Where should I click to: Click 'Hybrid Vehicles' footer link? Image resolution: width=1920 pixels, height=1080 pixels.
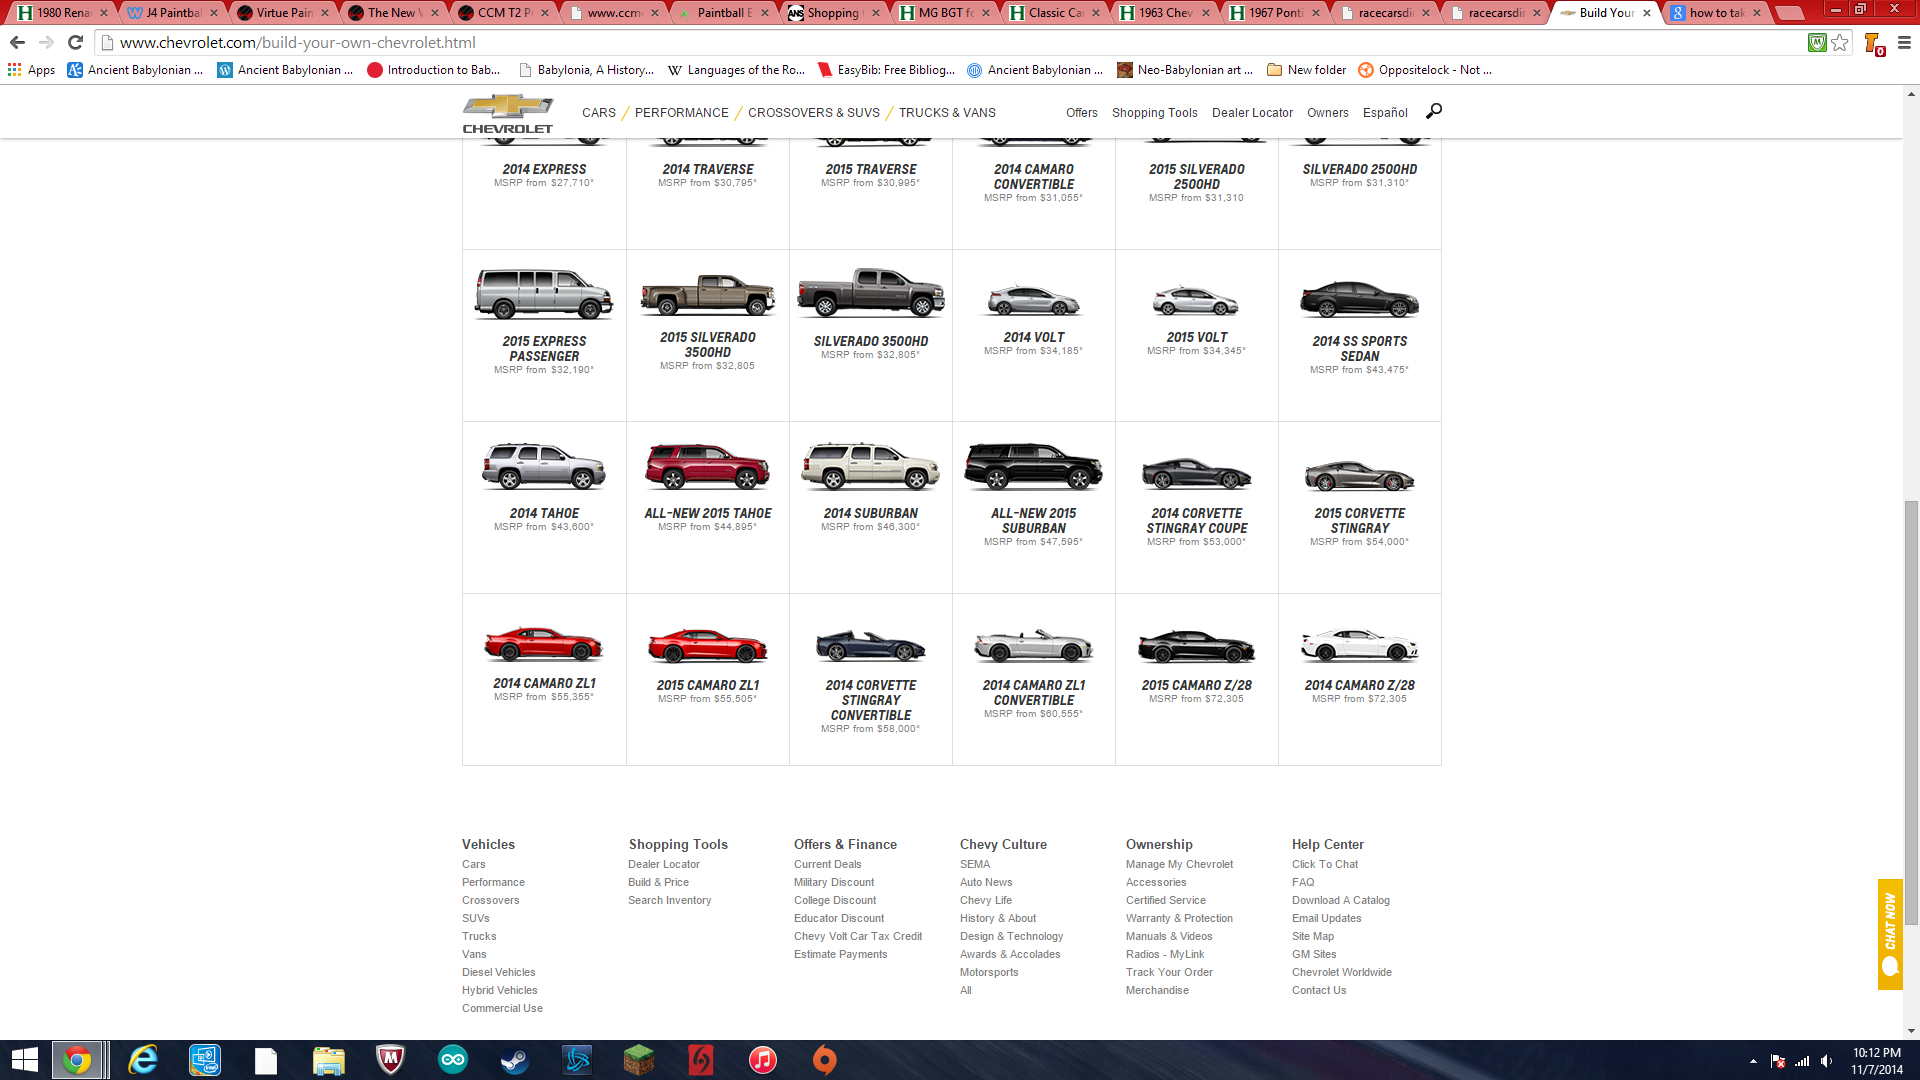(499, 990)
